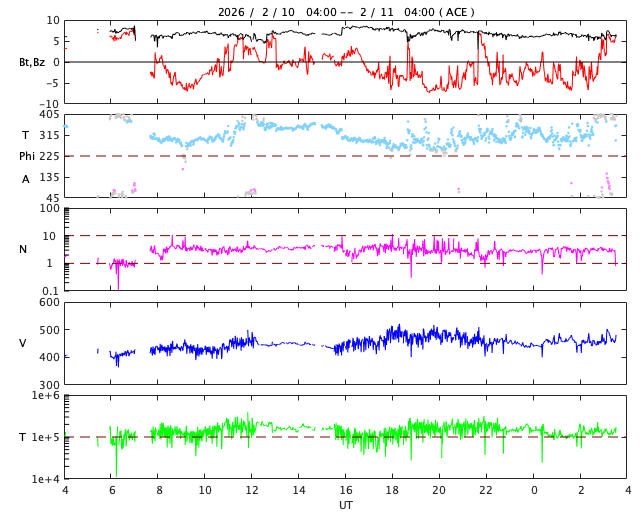The width and height of the screenshot is (640, 512).
Task: Select the 22 tick on the UT axis
Action: pyautogui.click(x=487, y=491)
